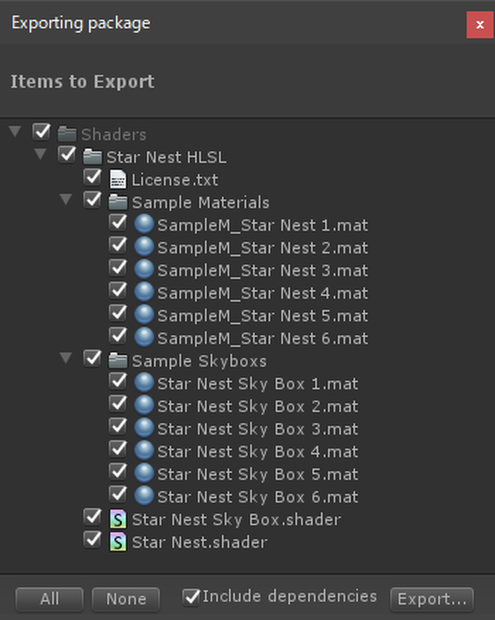Click the None button
Viewport: 495px width, 620px height.
(126, 599)
